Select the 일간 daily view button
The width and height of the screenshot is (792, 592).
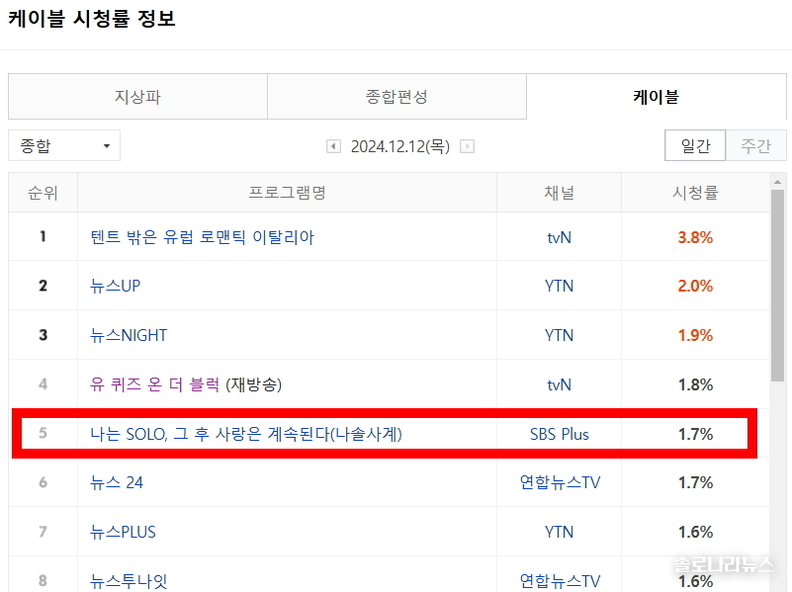point(696,145)
